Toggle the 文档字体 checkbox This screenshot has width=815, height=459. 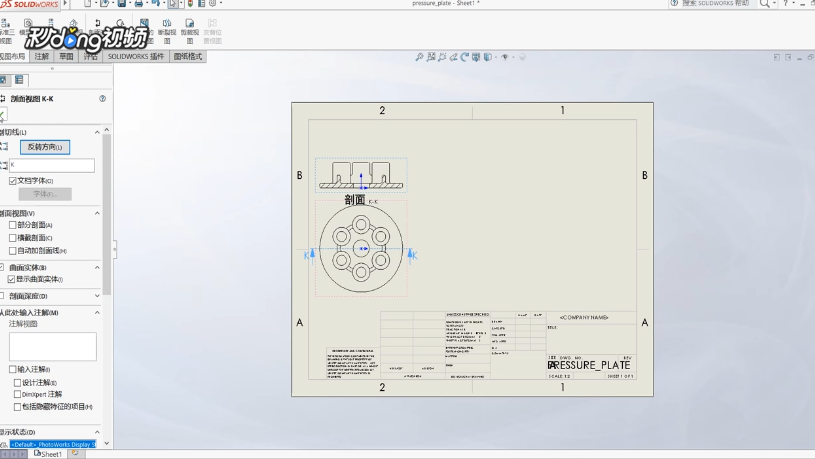[x=12, y=181]
